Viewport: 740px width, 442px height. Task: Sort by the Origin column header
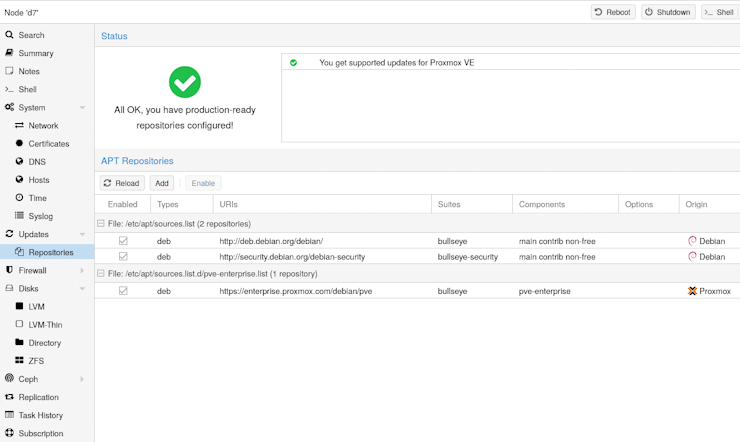pos(709,204)
